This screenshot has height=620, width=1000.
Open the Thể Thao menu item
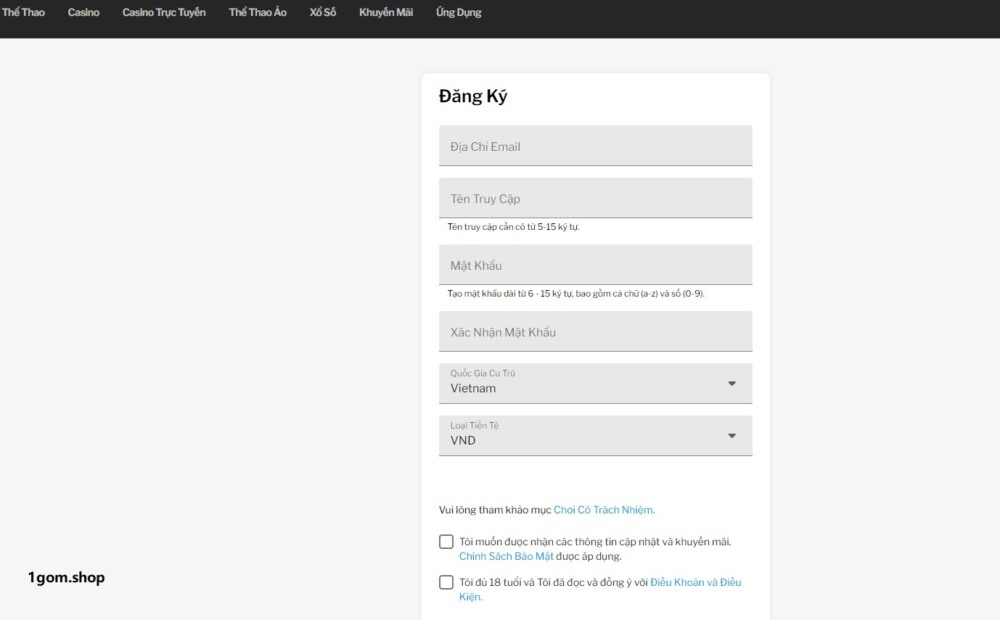pyautogui.click(x=23, y=13)
